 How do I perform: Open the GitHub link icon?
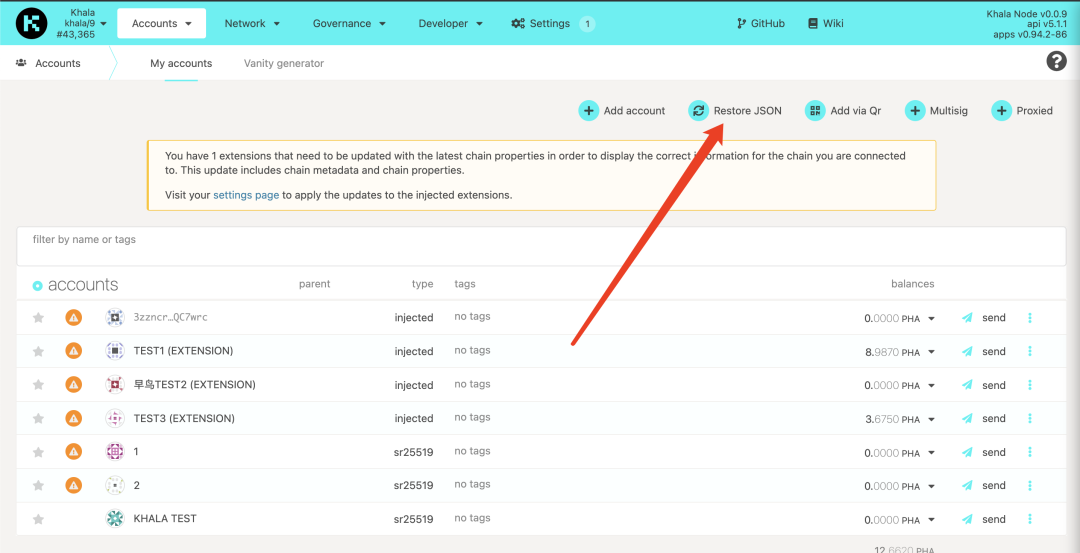tap(741, 24)
